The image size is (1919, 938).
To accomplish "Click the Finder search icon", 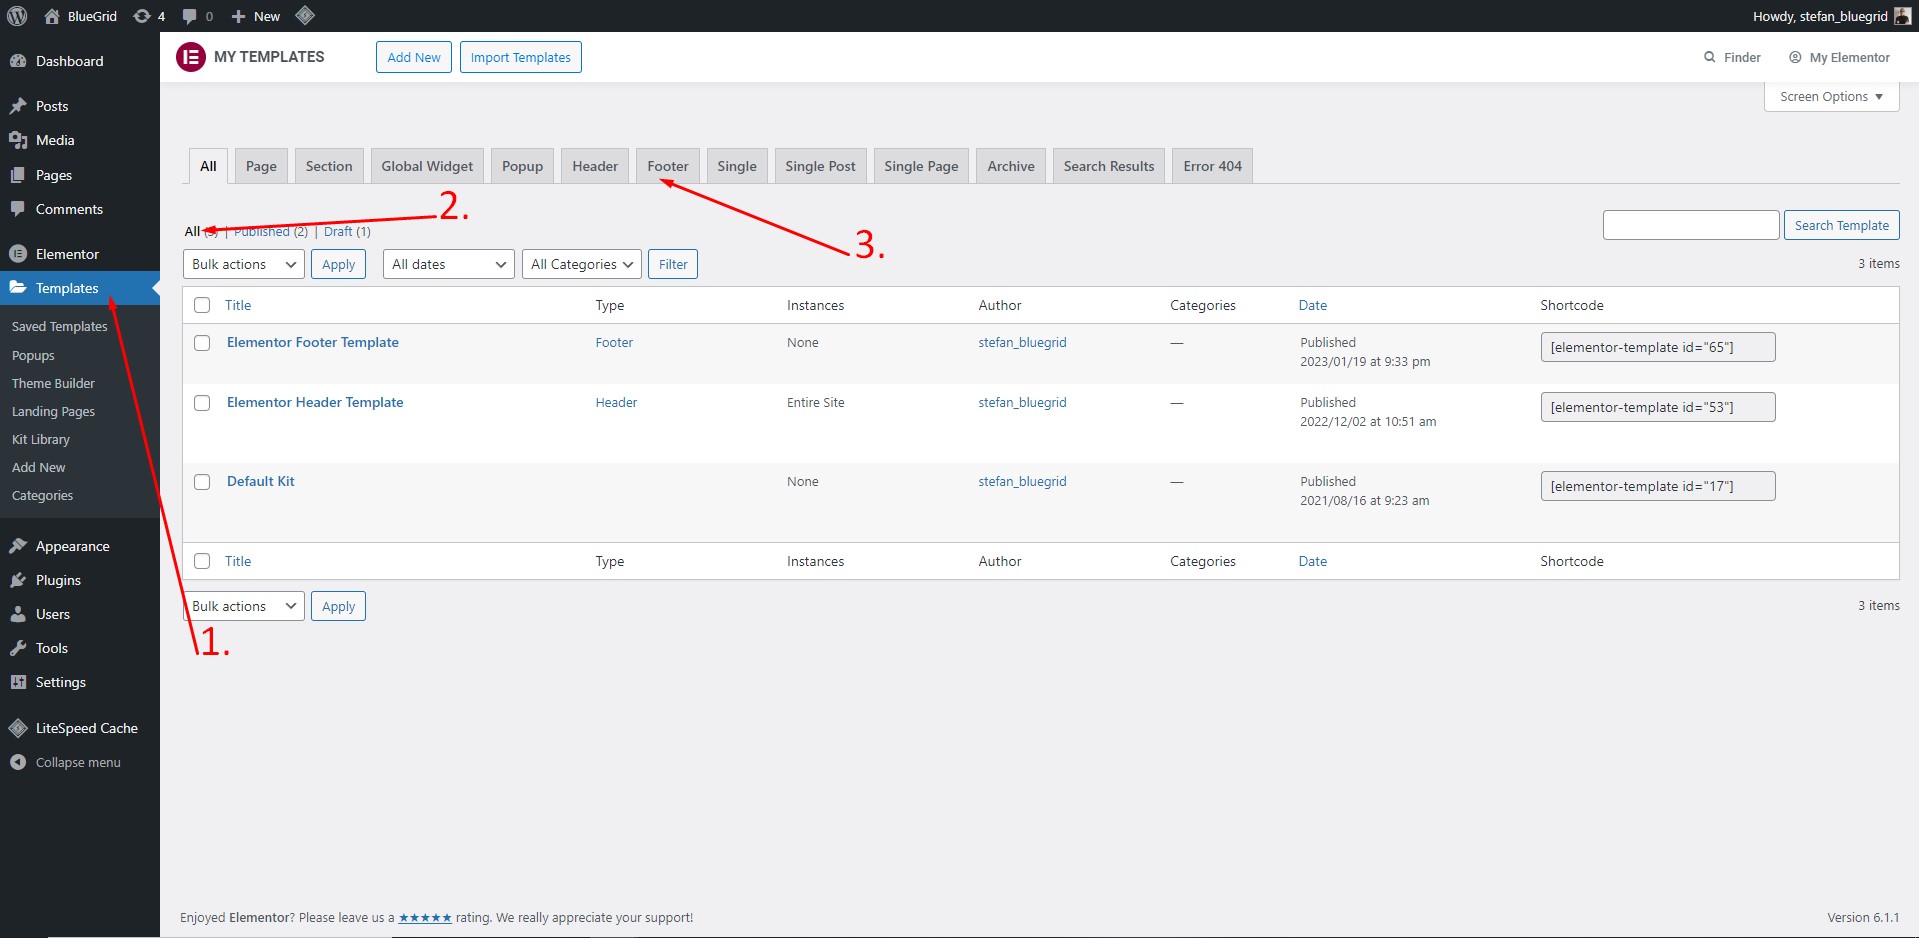I will [x=1710, y=57].
